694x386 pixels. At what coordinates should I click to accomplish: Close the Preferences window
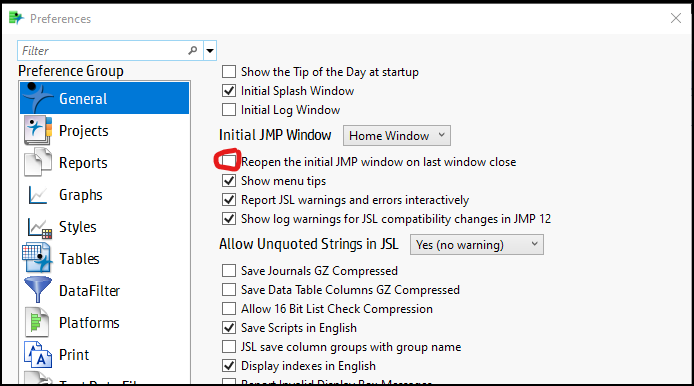click(675, 18)
